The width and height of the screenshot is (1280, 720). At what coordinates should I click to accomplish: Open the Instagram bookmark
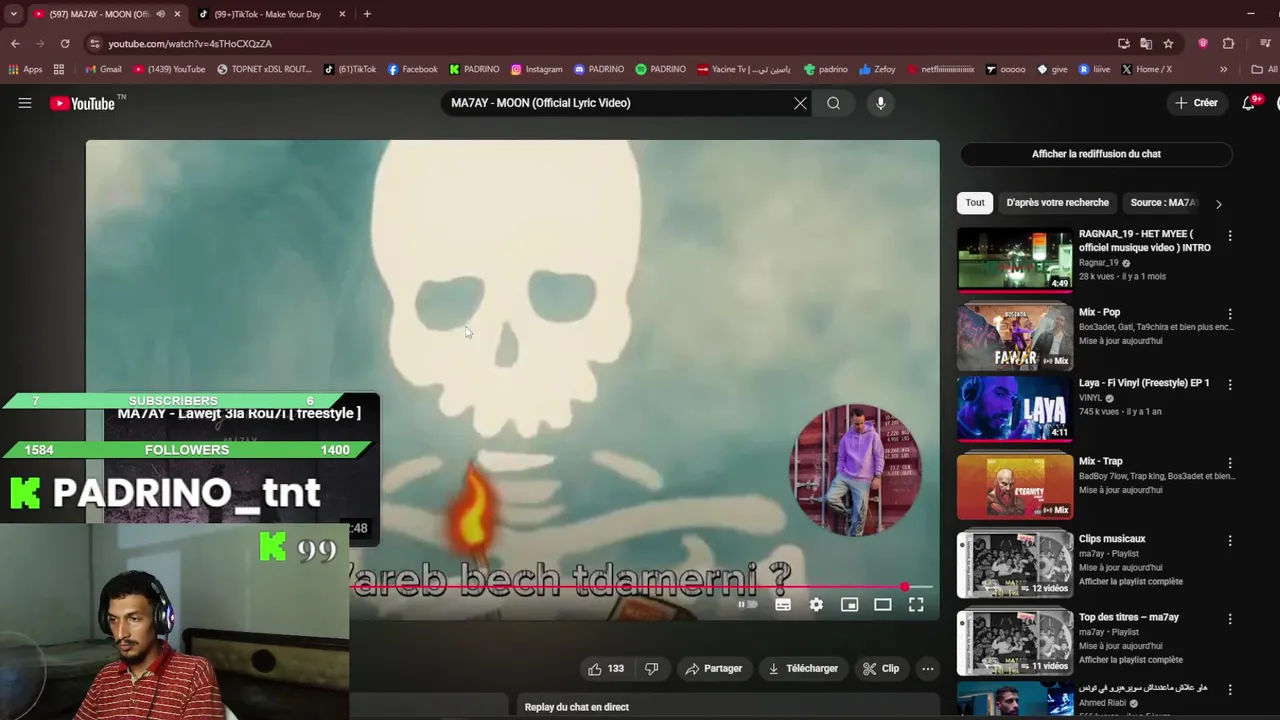click(x=536, y=69)
